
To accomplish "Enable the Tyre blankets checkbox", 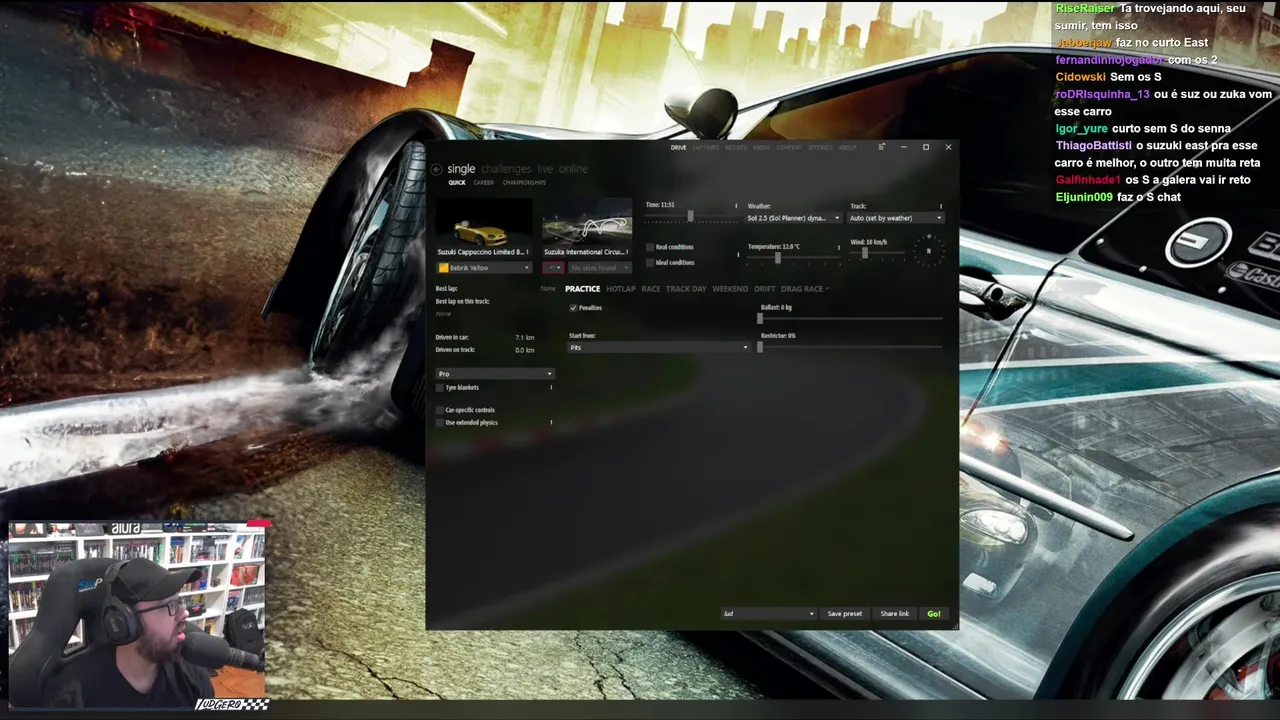I will pos(440,387).
